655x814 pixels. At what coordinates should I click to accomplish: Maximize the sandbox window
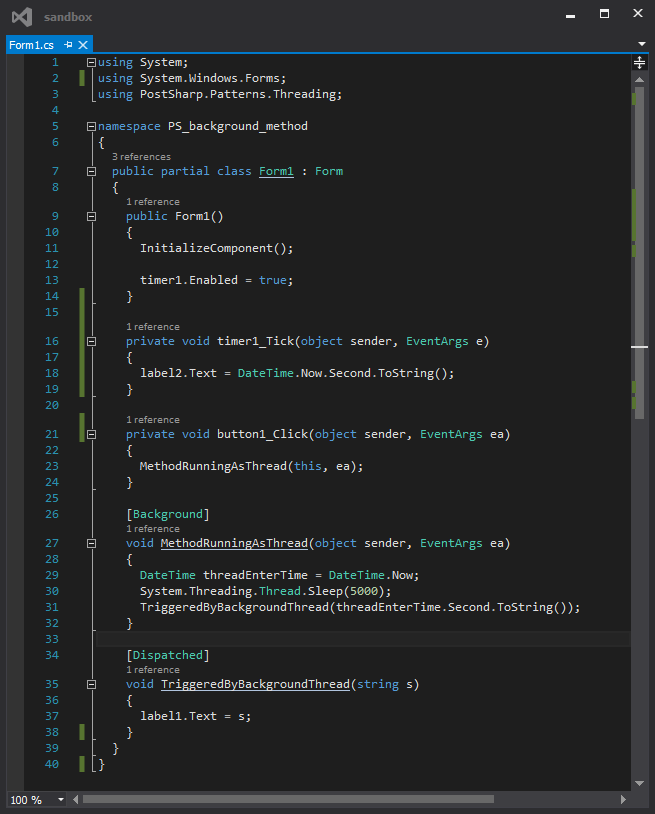click(x=604, y=14)
